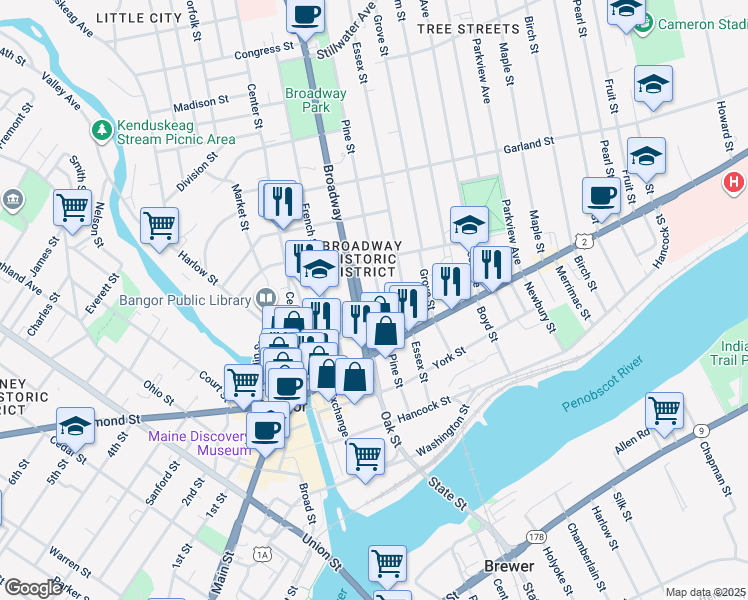Click the coffee cup marker above Stillwater Ave
This screenshot has height=600, width=748.
(305, 18)
